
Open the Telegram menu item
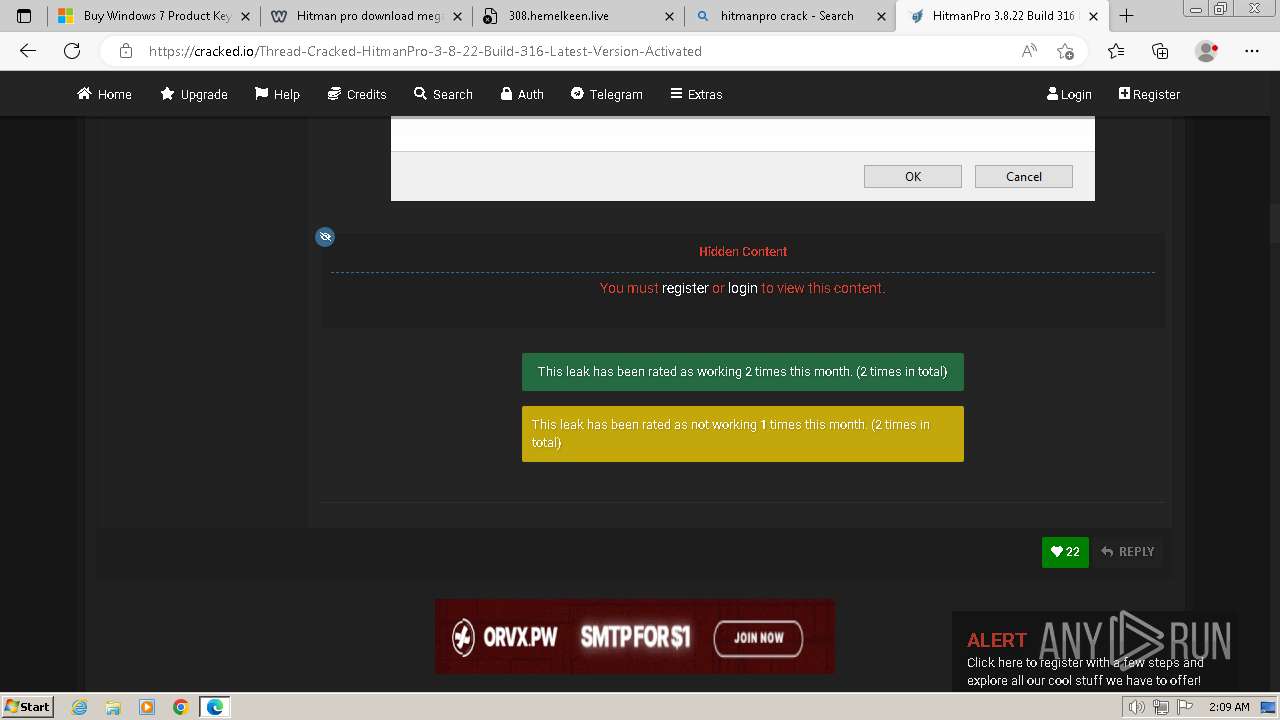(x=606, y=94)
